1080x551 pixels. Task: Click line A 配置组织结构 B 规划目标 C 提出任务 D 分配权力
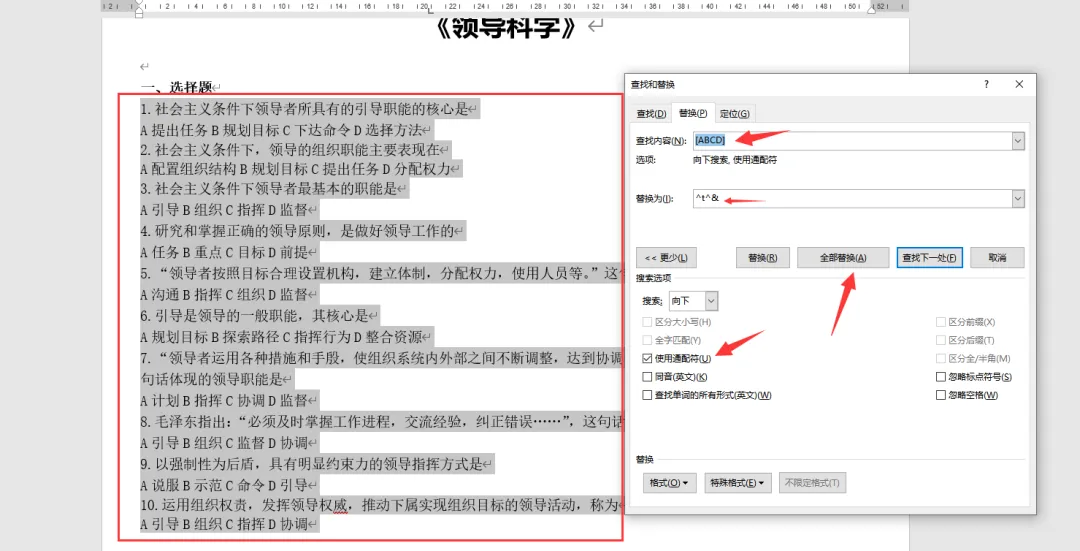click(x=295, y=169)
